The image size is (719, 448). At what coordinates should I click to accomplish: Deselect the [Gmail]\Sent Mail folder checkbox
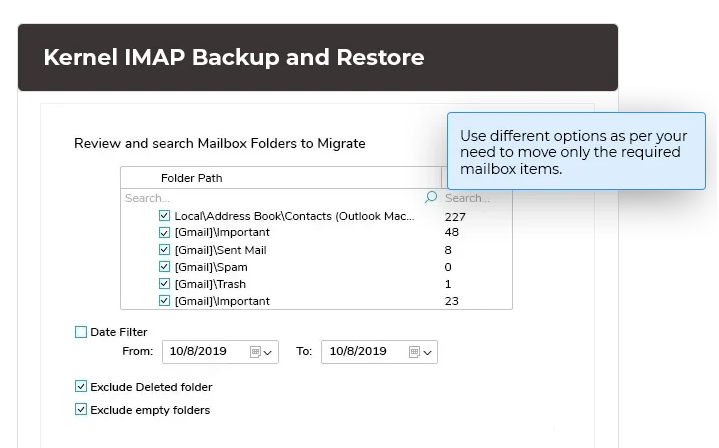click(x=164, y=250)
